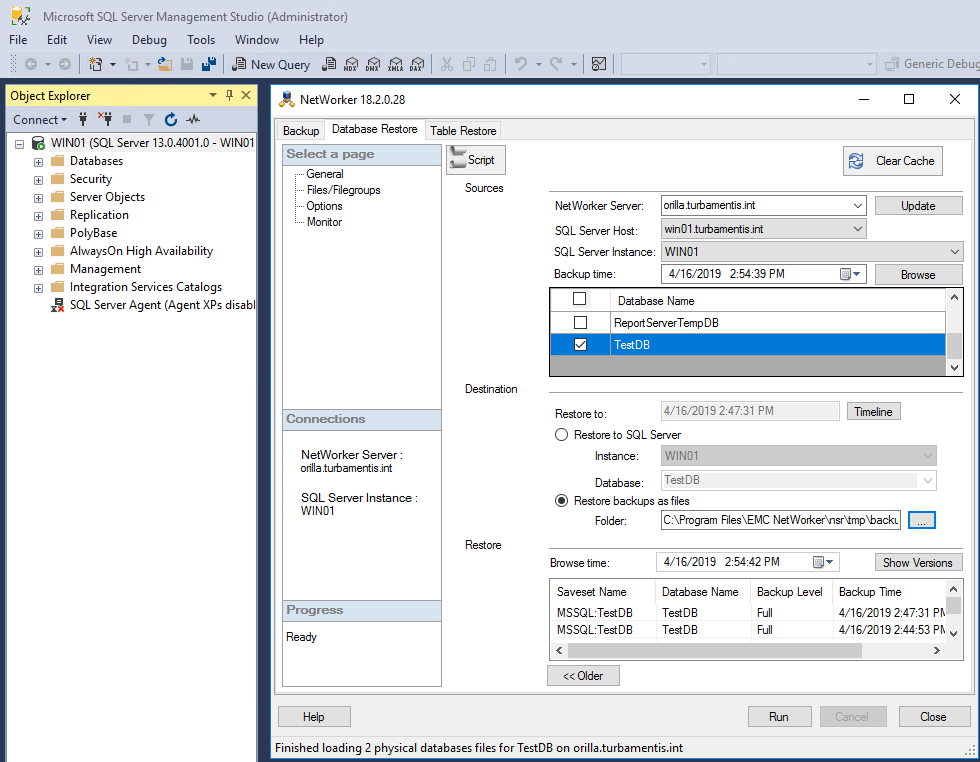Click the Cut toolbar icon
Viewport: 980px width, 762px height.
pyautogui.click(x=446, y=64)
